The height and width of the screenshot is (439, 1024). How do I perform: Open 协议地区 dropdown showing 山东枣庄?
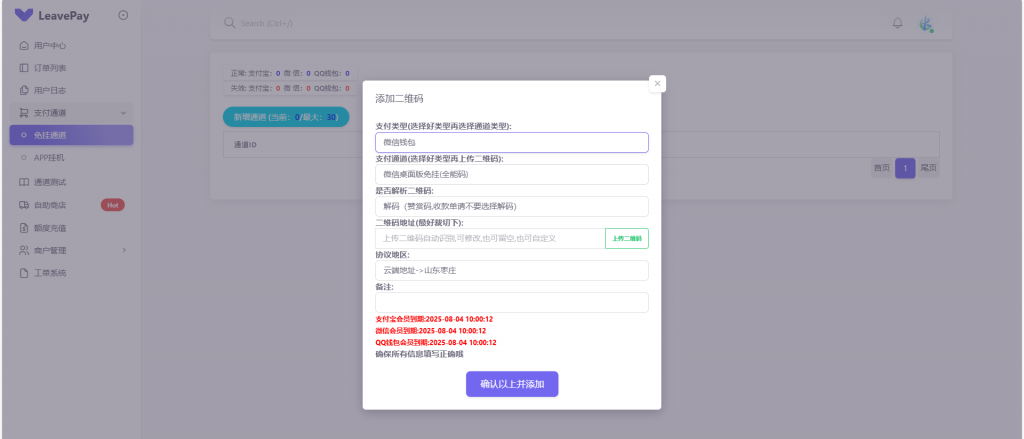tap(512, 270)
